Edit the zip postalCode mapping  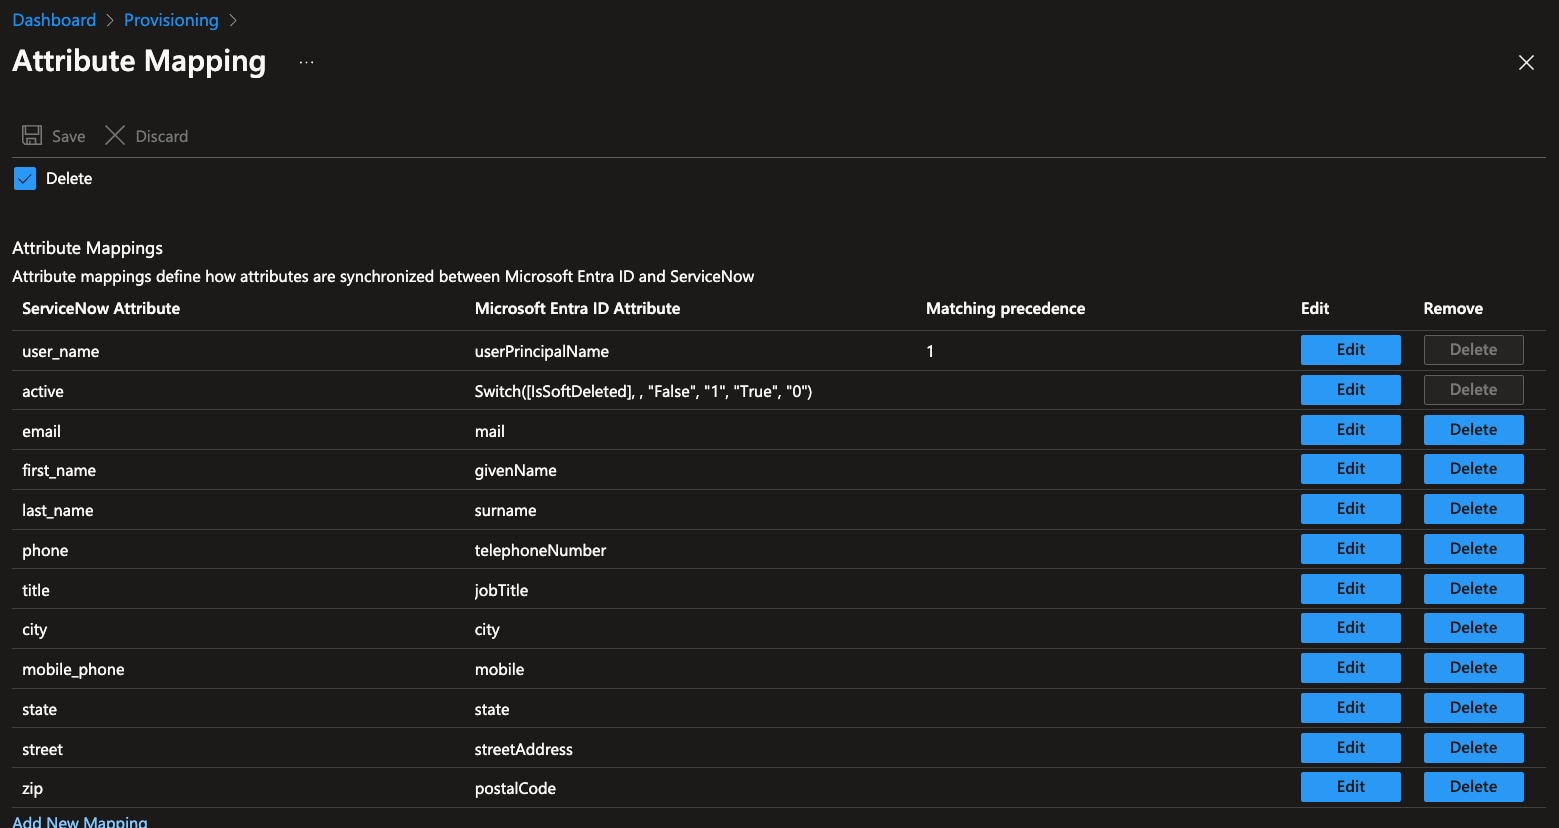[1350, 787]
